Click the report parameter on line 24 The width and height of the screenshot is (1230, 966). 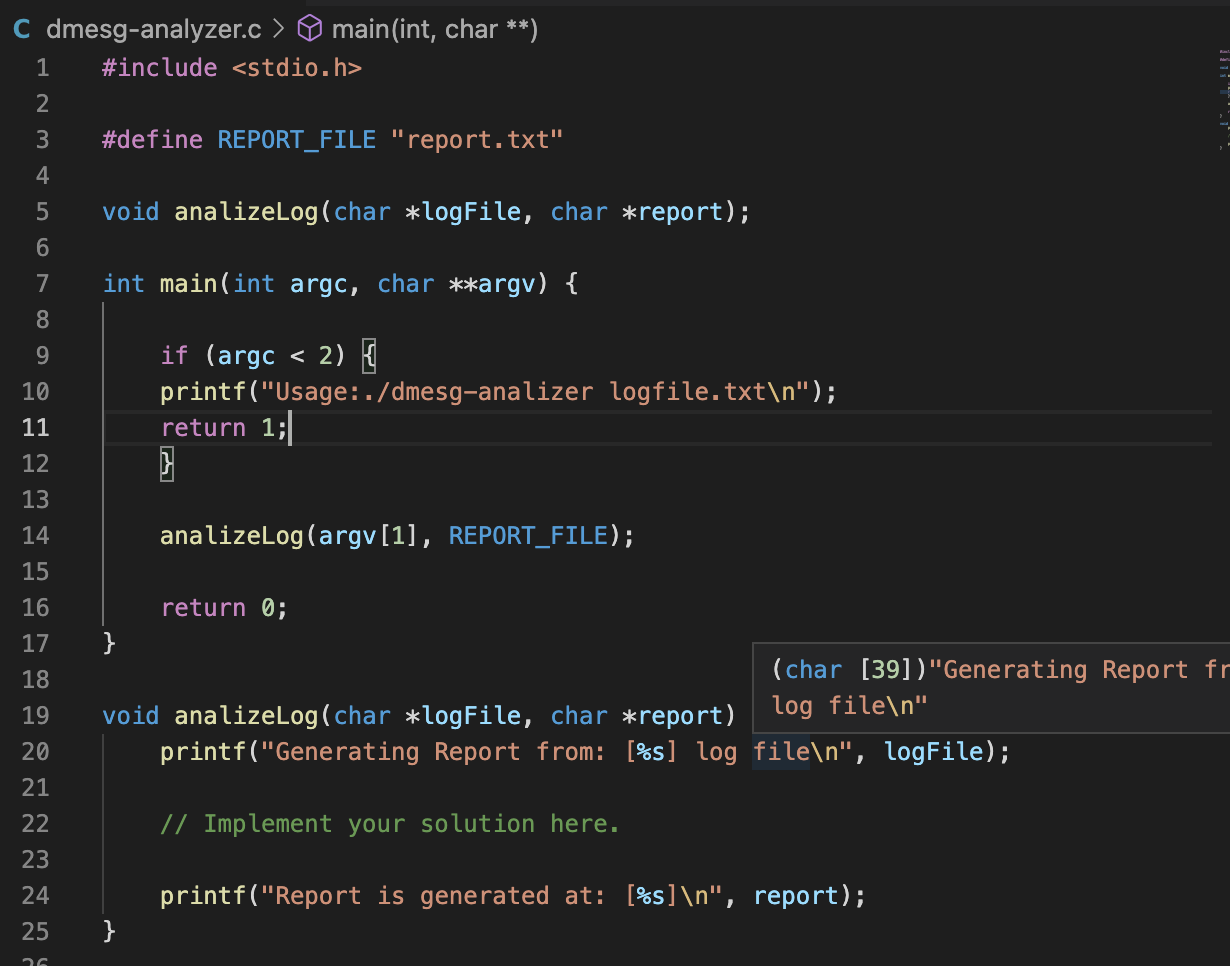click(796, 895)
